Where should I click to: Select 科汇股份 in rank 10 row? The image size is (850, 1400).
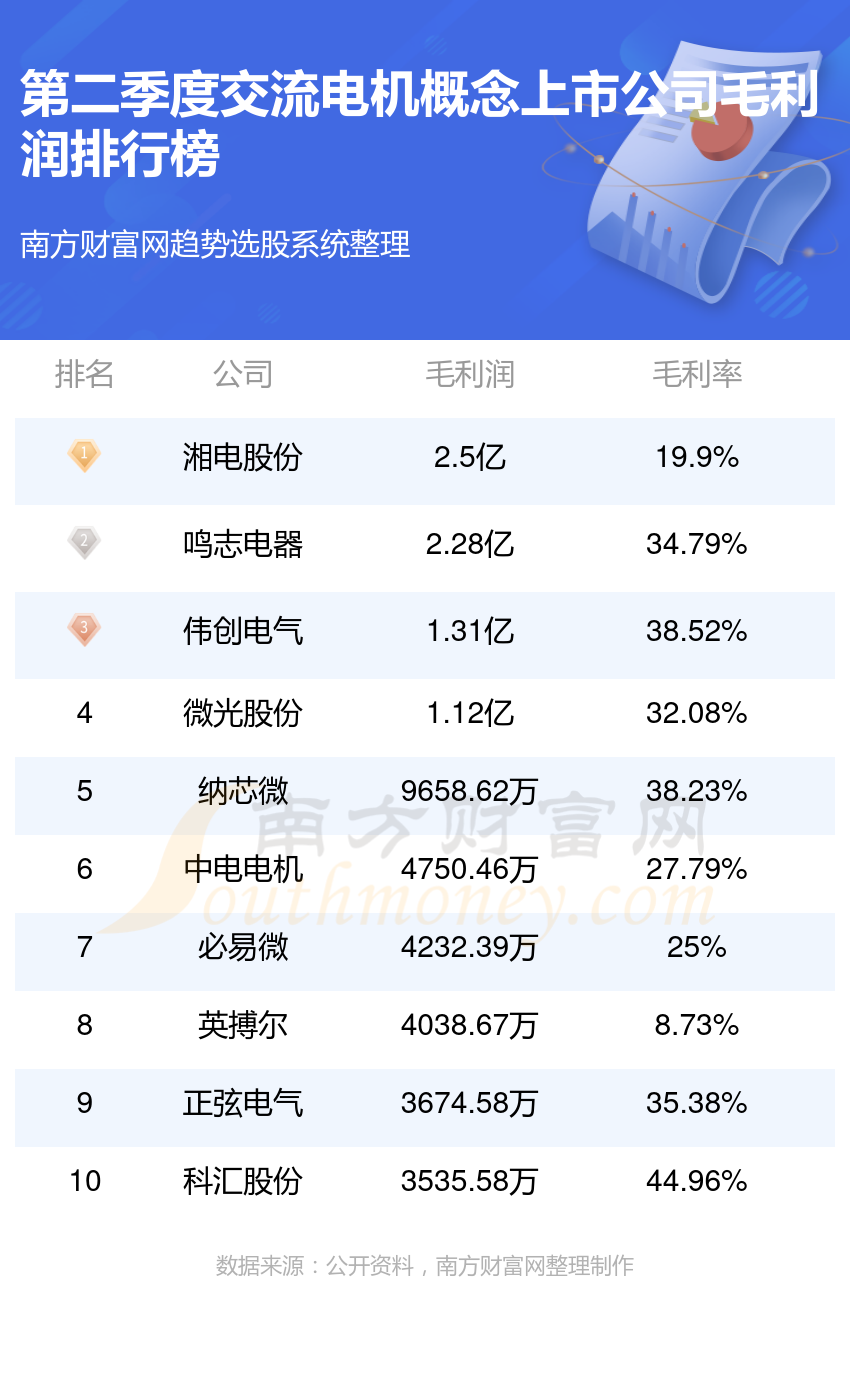(243, 1181)
